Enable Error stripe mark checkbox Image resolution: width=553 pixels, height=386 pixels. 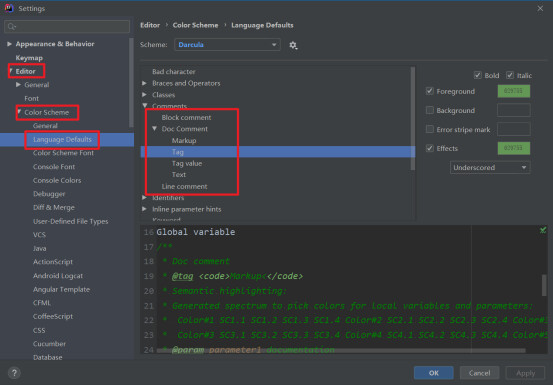click(430, 129)
